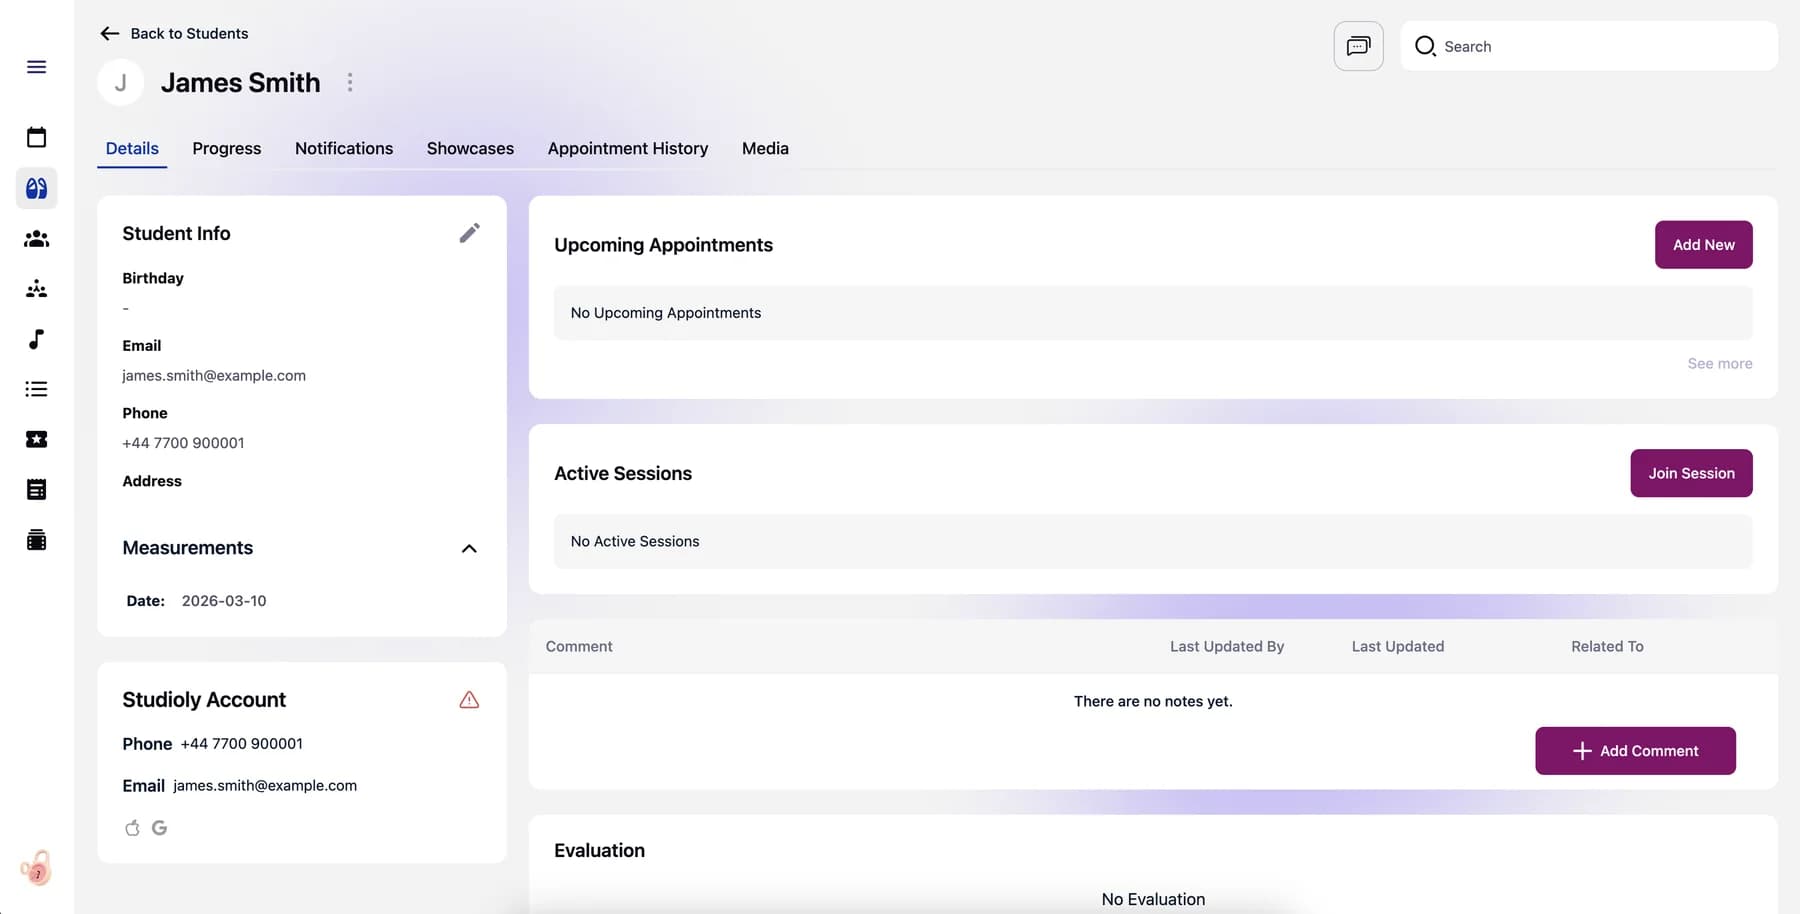This screenshot has width=1800, height=914.
Task: Switch to the Details tab
Action: coord(132,148)
